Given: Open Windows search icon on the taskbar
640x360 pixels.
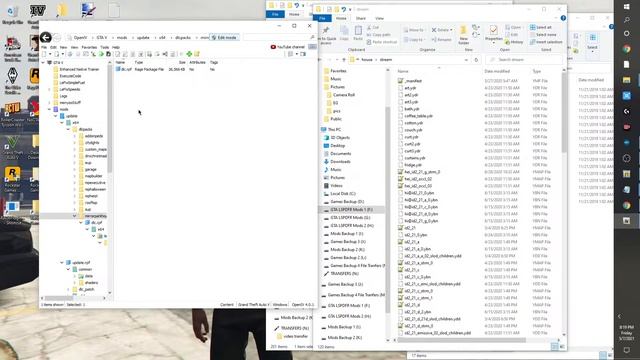Looking at the screenshot, I should (x=627, y=20).
